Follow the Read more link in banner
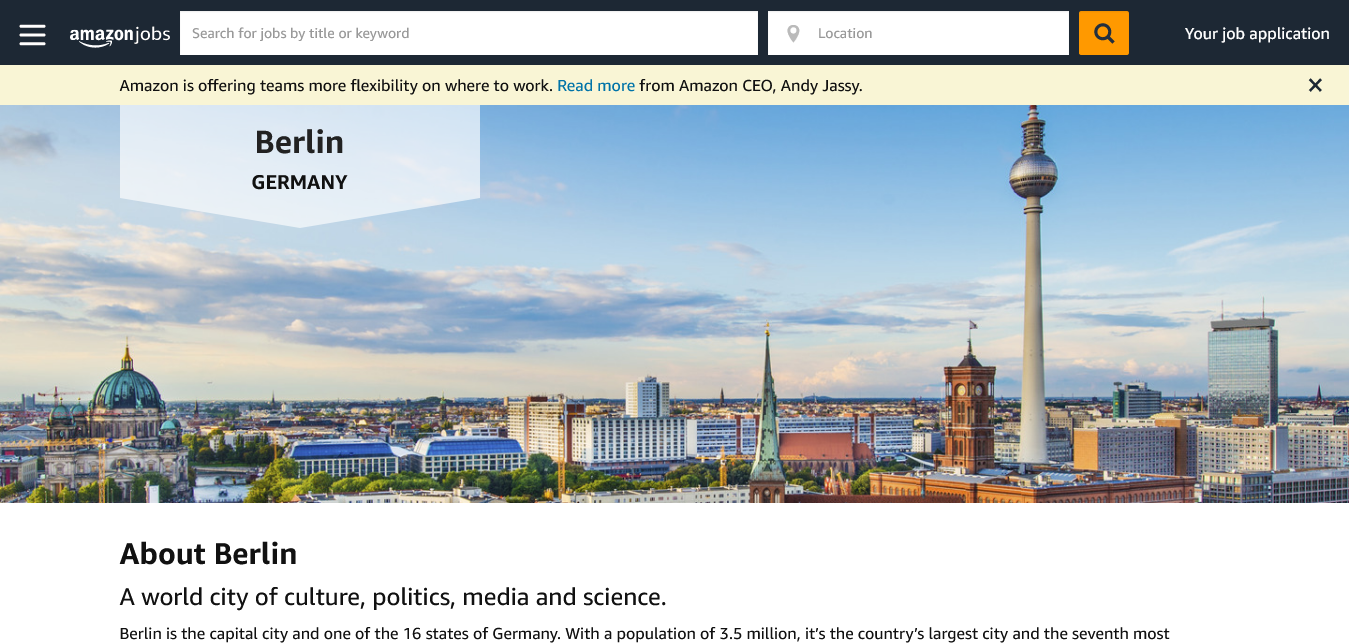The image size is (1366, 643). click(595, 86)
